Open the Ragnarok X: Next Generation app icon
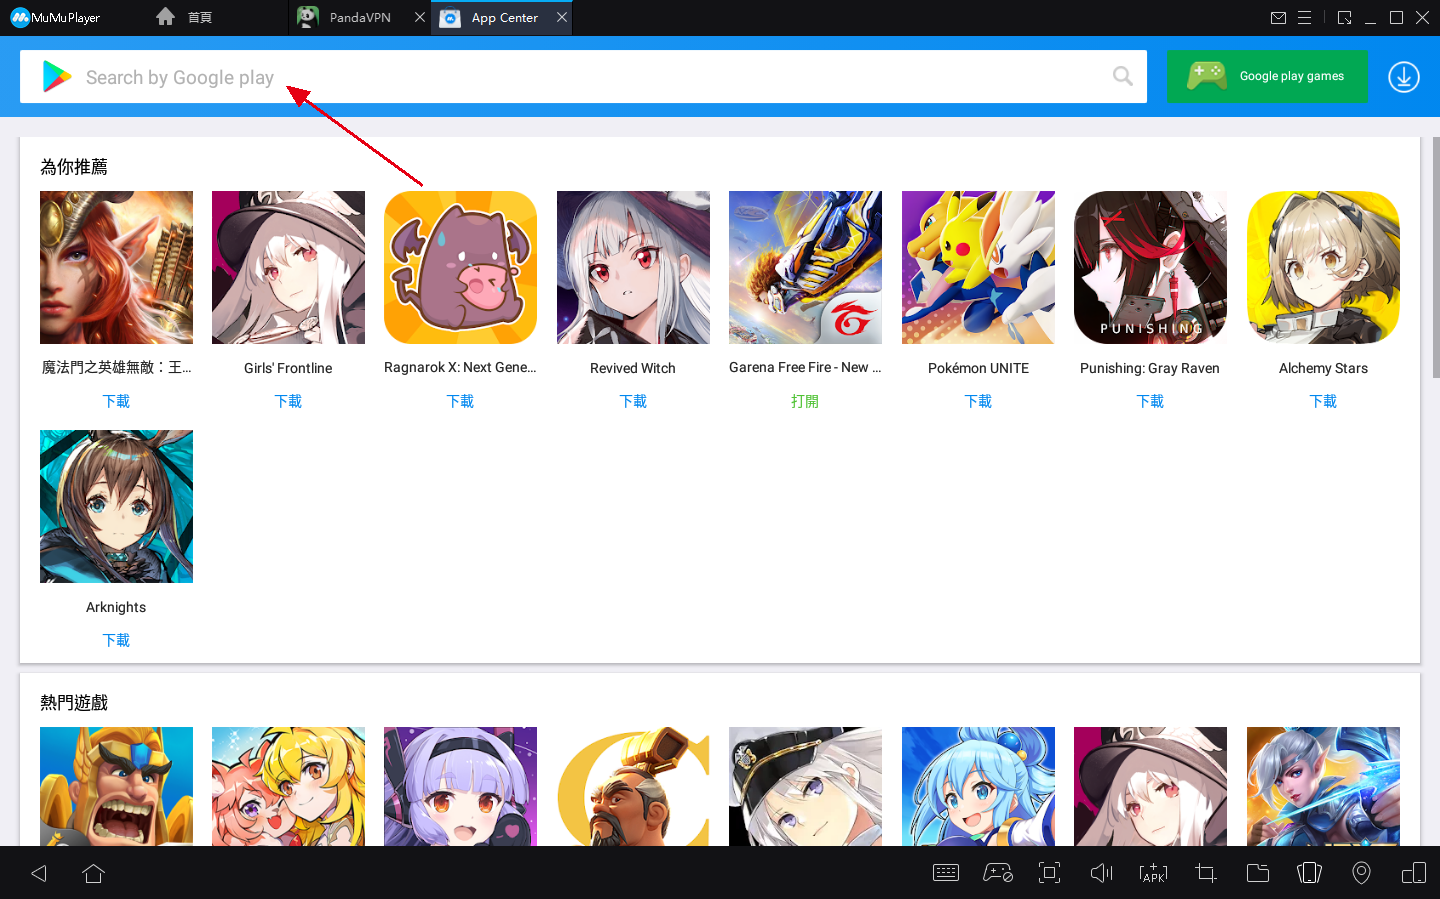Viewport: 1440px width, 899px height. coord(460,267)
